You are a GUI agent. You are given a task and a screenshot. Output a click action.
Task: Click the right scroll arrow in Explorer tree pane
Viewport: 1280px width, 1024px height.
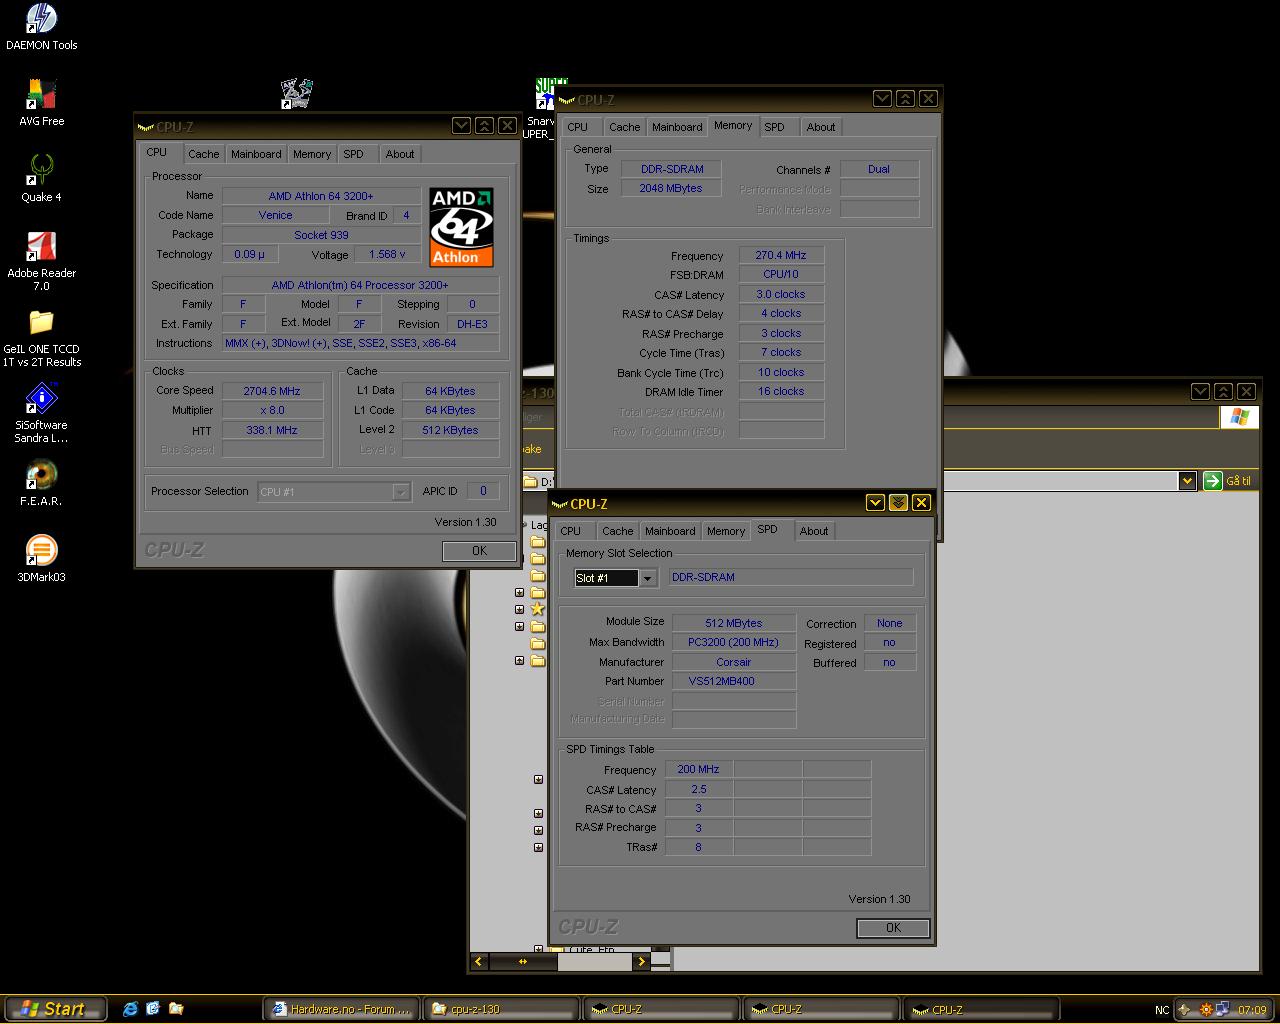coord(641,961)
